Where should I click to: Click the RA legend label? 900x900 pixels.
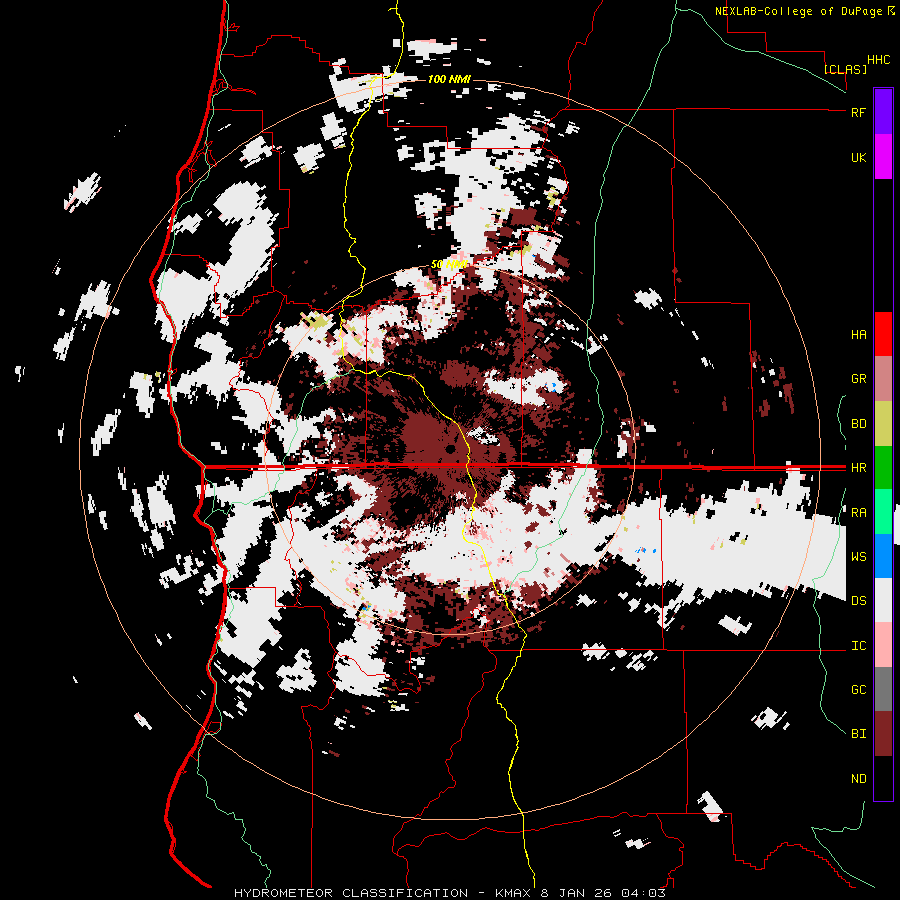[858, 513]
